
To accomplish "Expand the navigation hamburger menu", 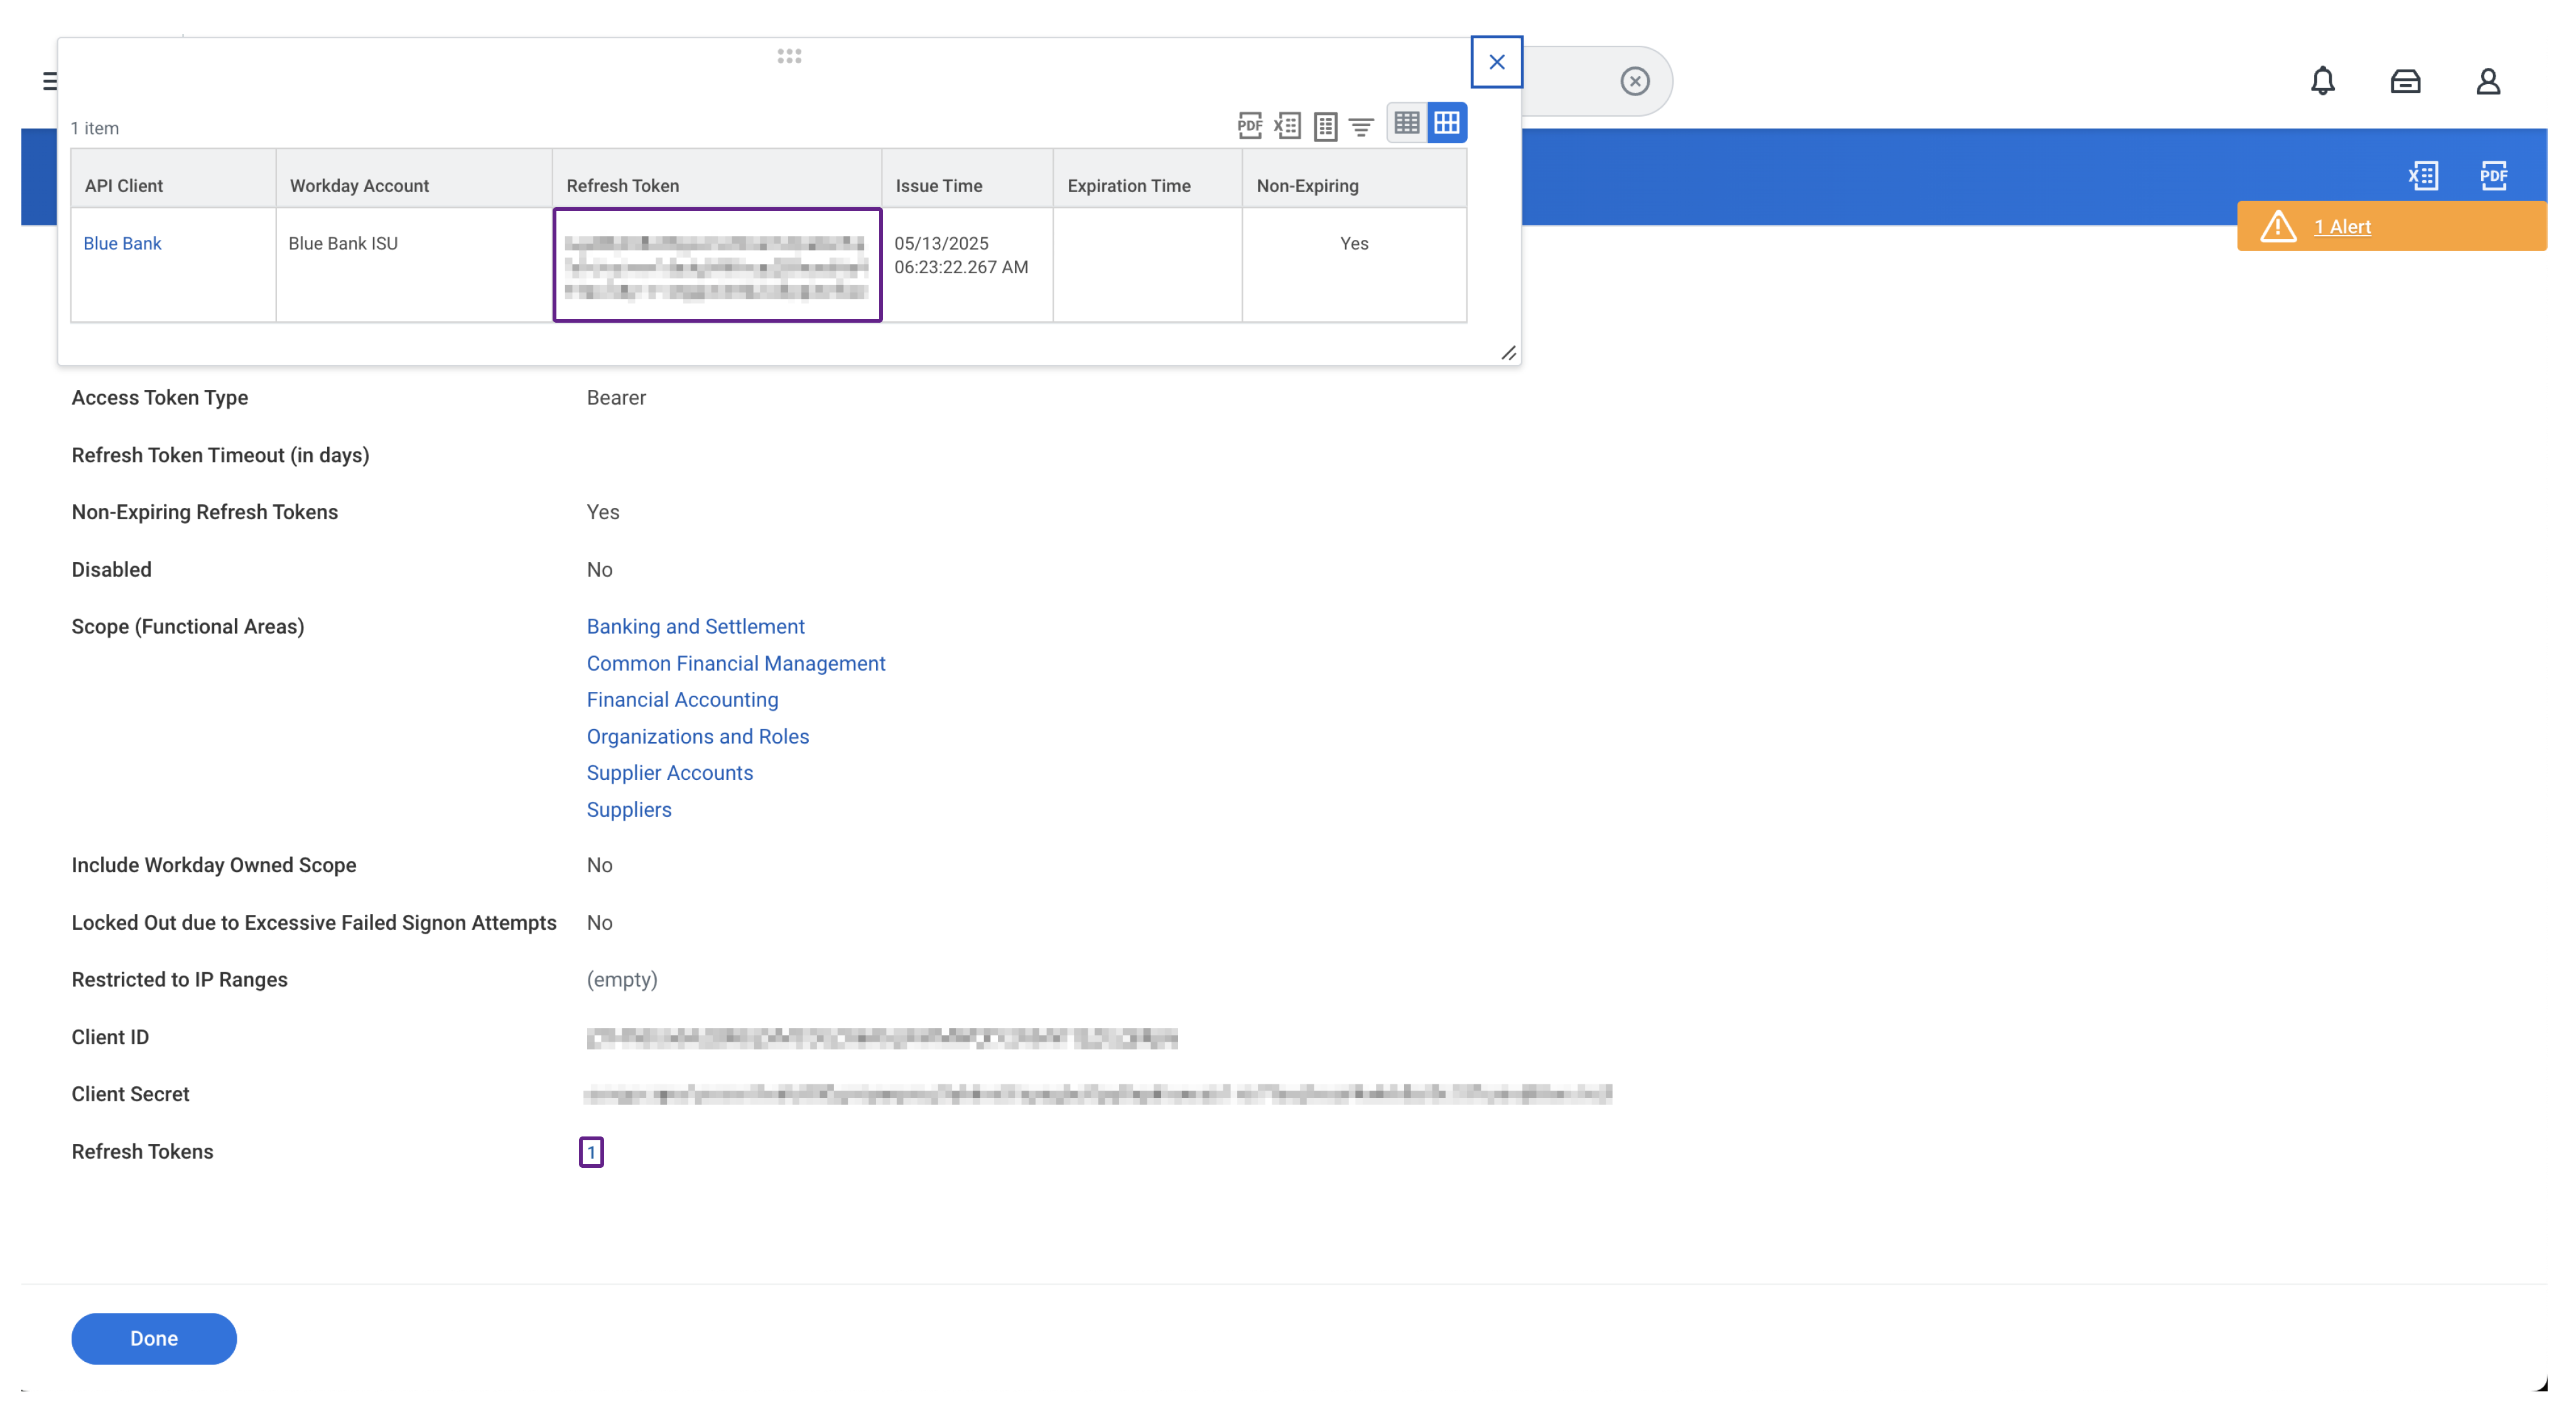I will click(x=49, y=81).
